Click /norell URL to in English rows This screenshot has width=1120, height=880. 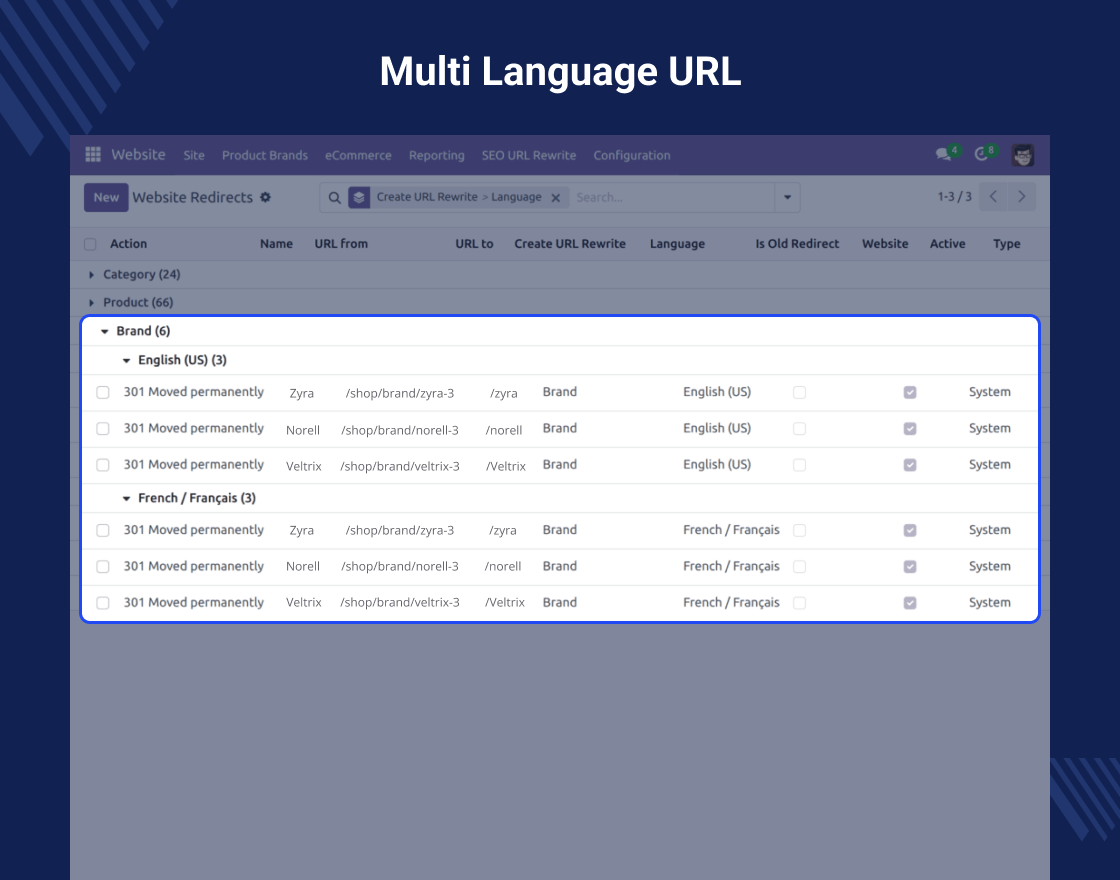click(504, 430)
